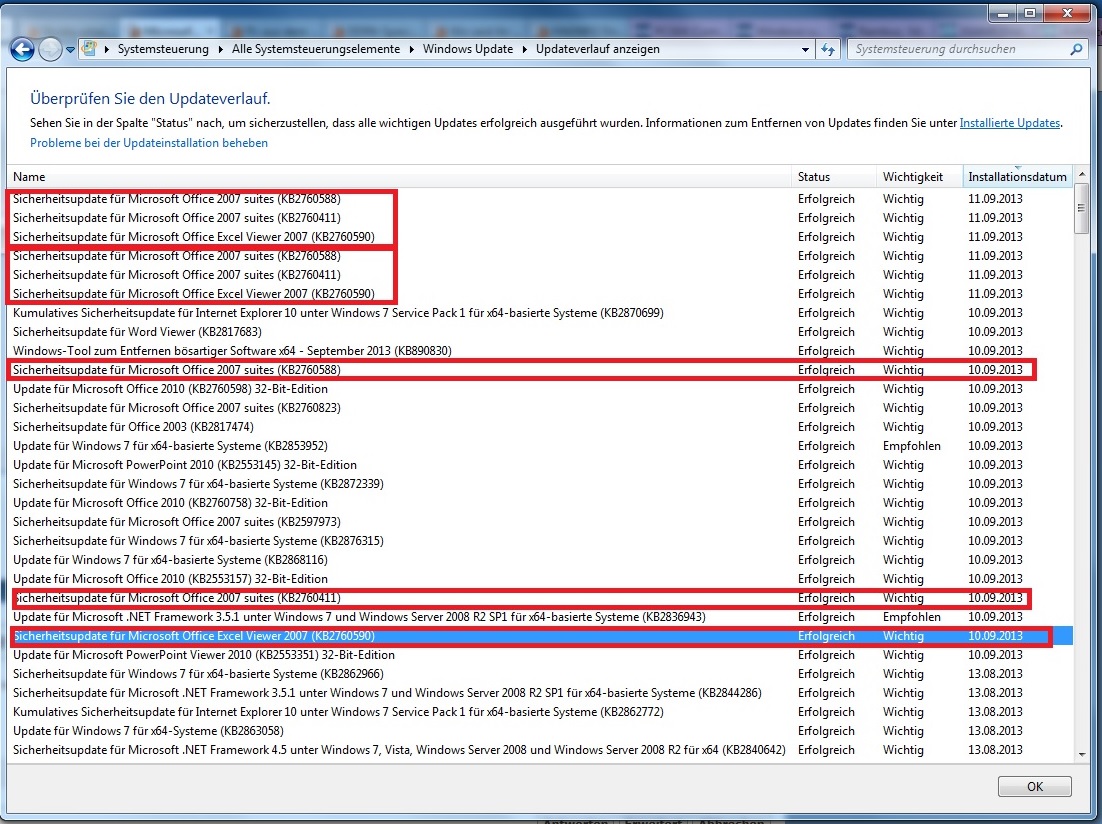Select Kumulatives Sicherheitsupdate IE 10 (KB2870699) row

540,313
